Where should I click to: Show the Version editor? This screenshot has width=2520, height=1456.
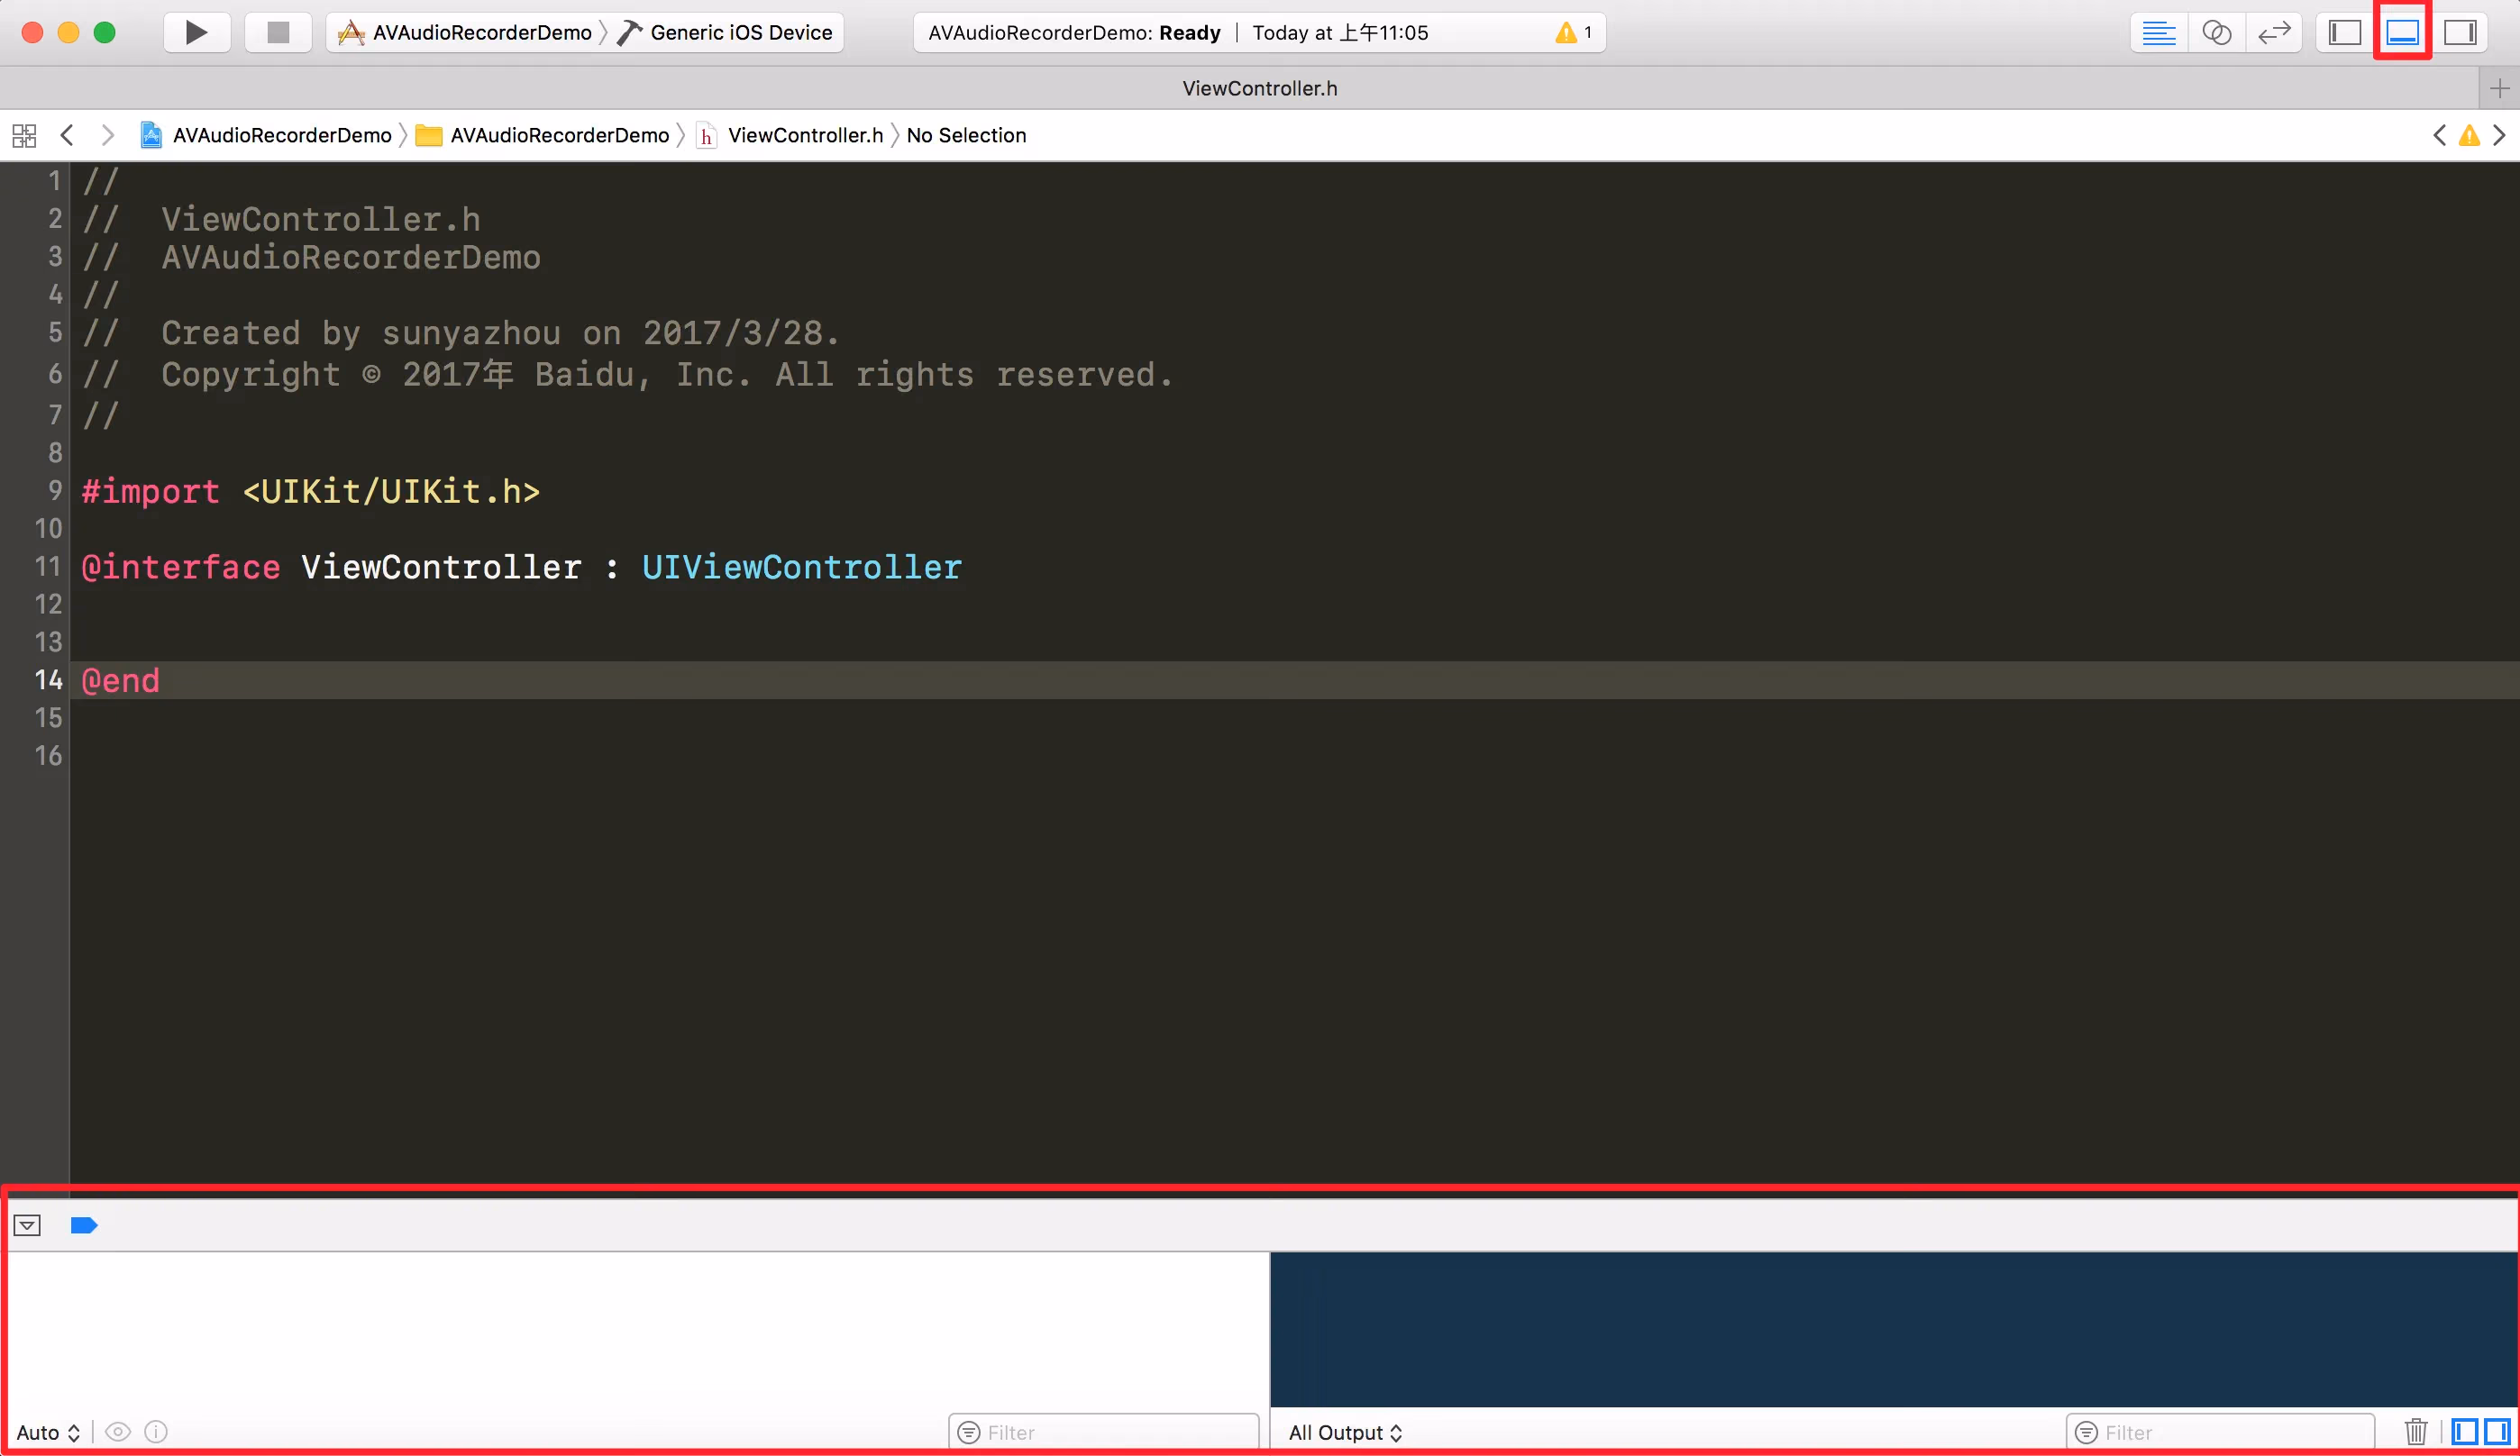[2274, 32]
